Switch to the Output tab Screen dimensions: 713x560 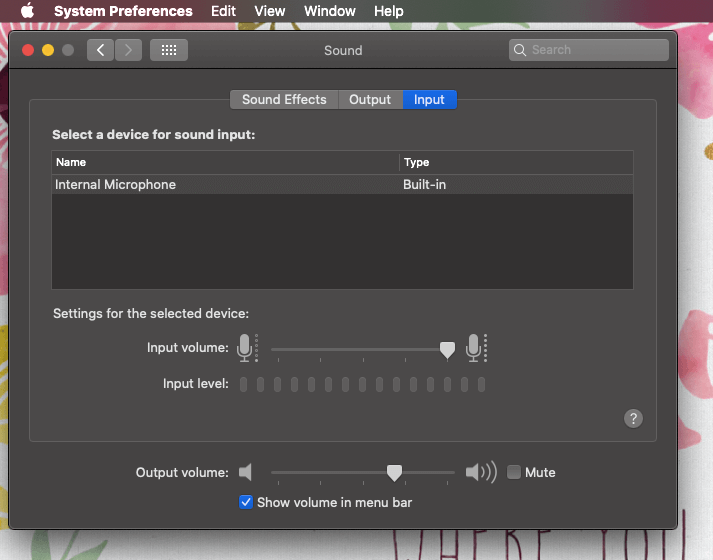pyautogui.click(x=370, y=99)
